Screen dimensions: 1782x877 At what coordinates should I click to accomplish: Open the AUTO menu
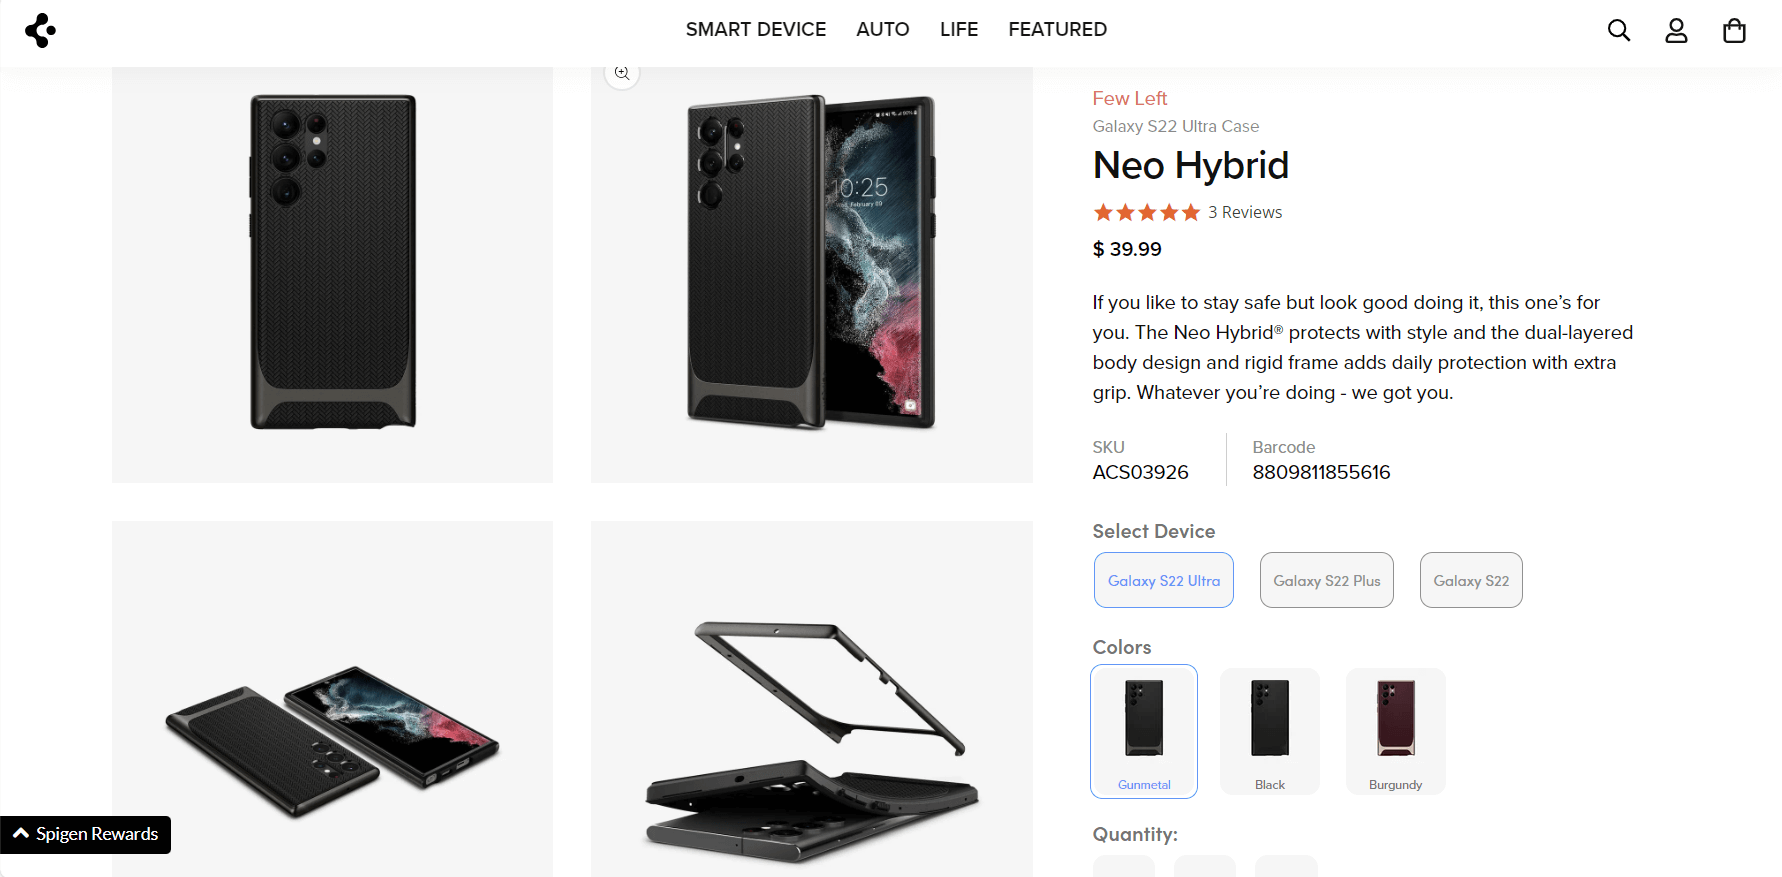click(882, 30)
